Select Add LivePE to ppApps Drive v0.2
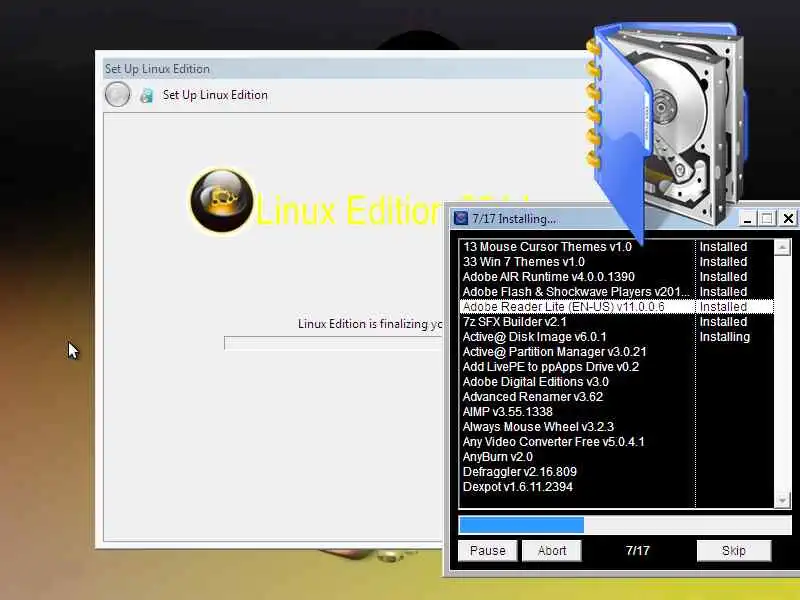Viewport: 800px width, 600px height. click(x=616, y=367)
